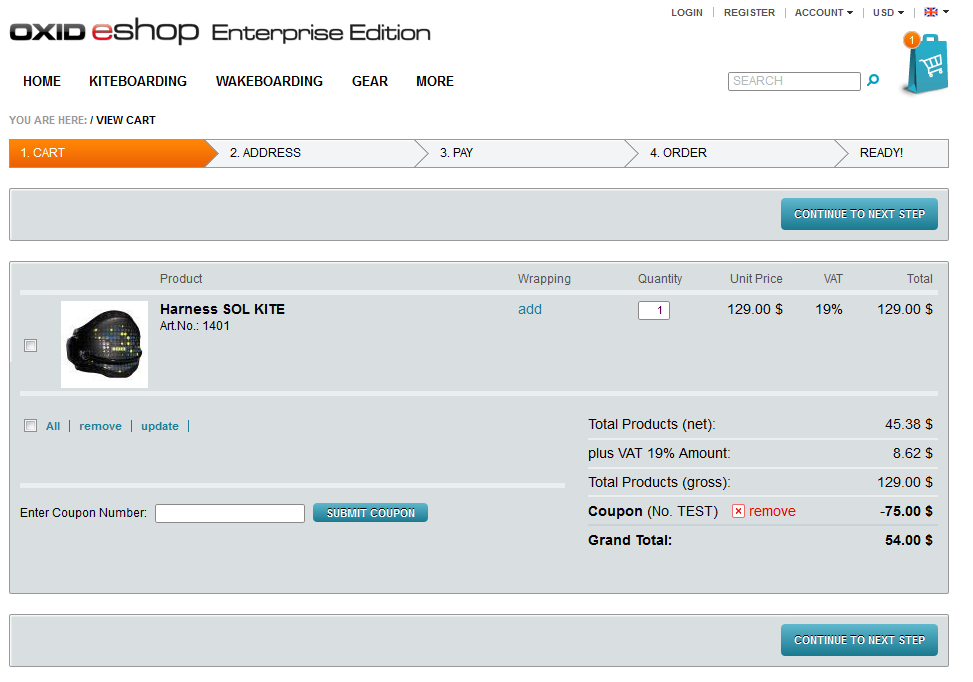This screenshot has width=973, height=682.
Task: Open the USD currency dropdown
Action: [887, 13]
